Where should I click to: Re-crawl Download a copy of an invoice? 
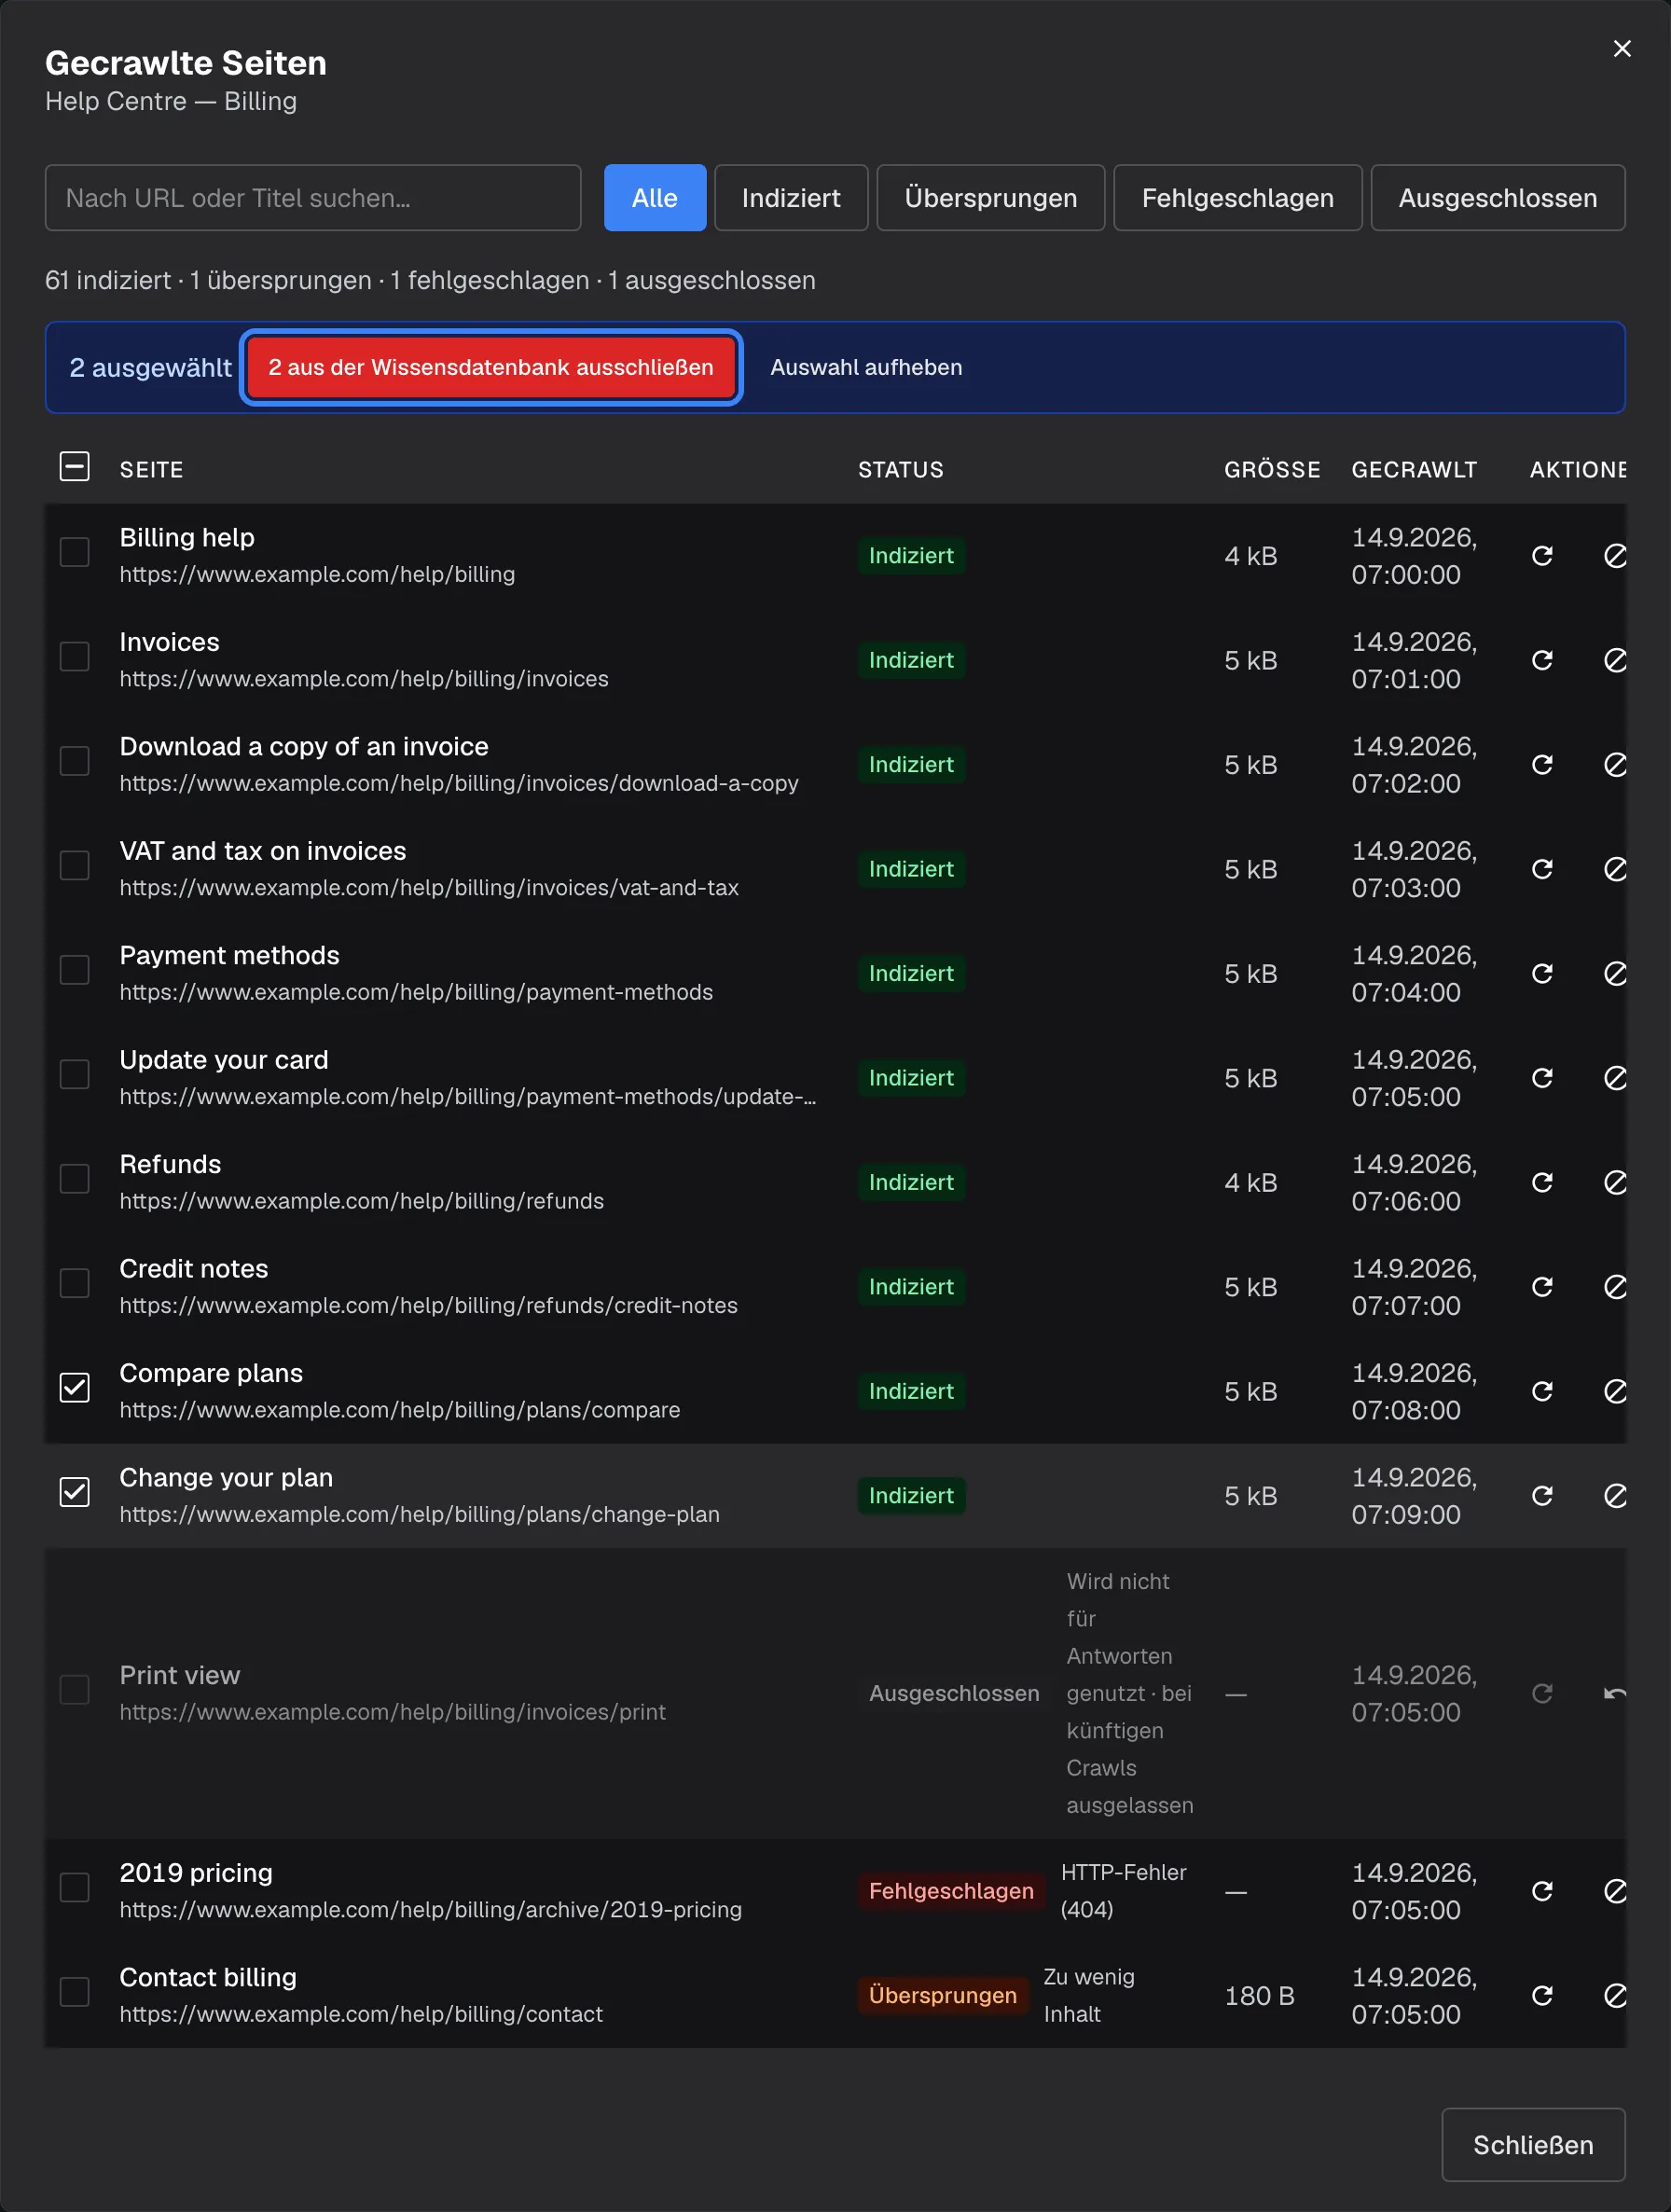click(x=1542, y=765)
